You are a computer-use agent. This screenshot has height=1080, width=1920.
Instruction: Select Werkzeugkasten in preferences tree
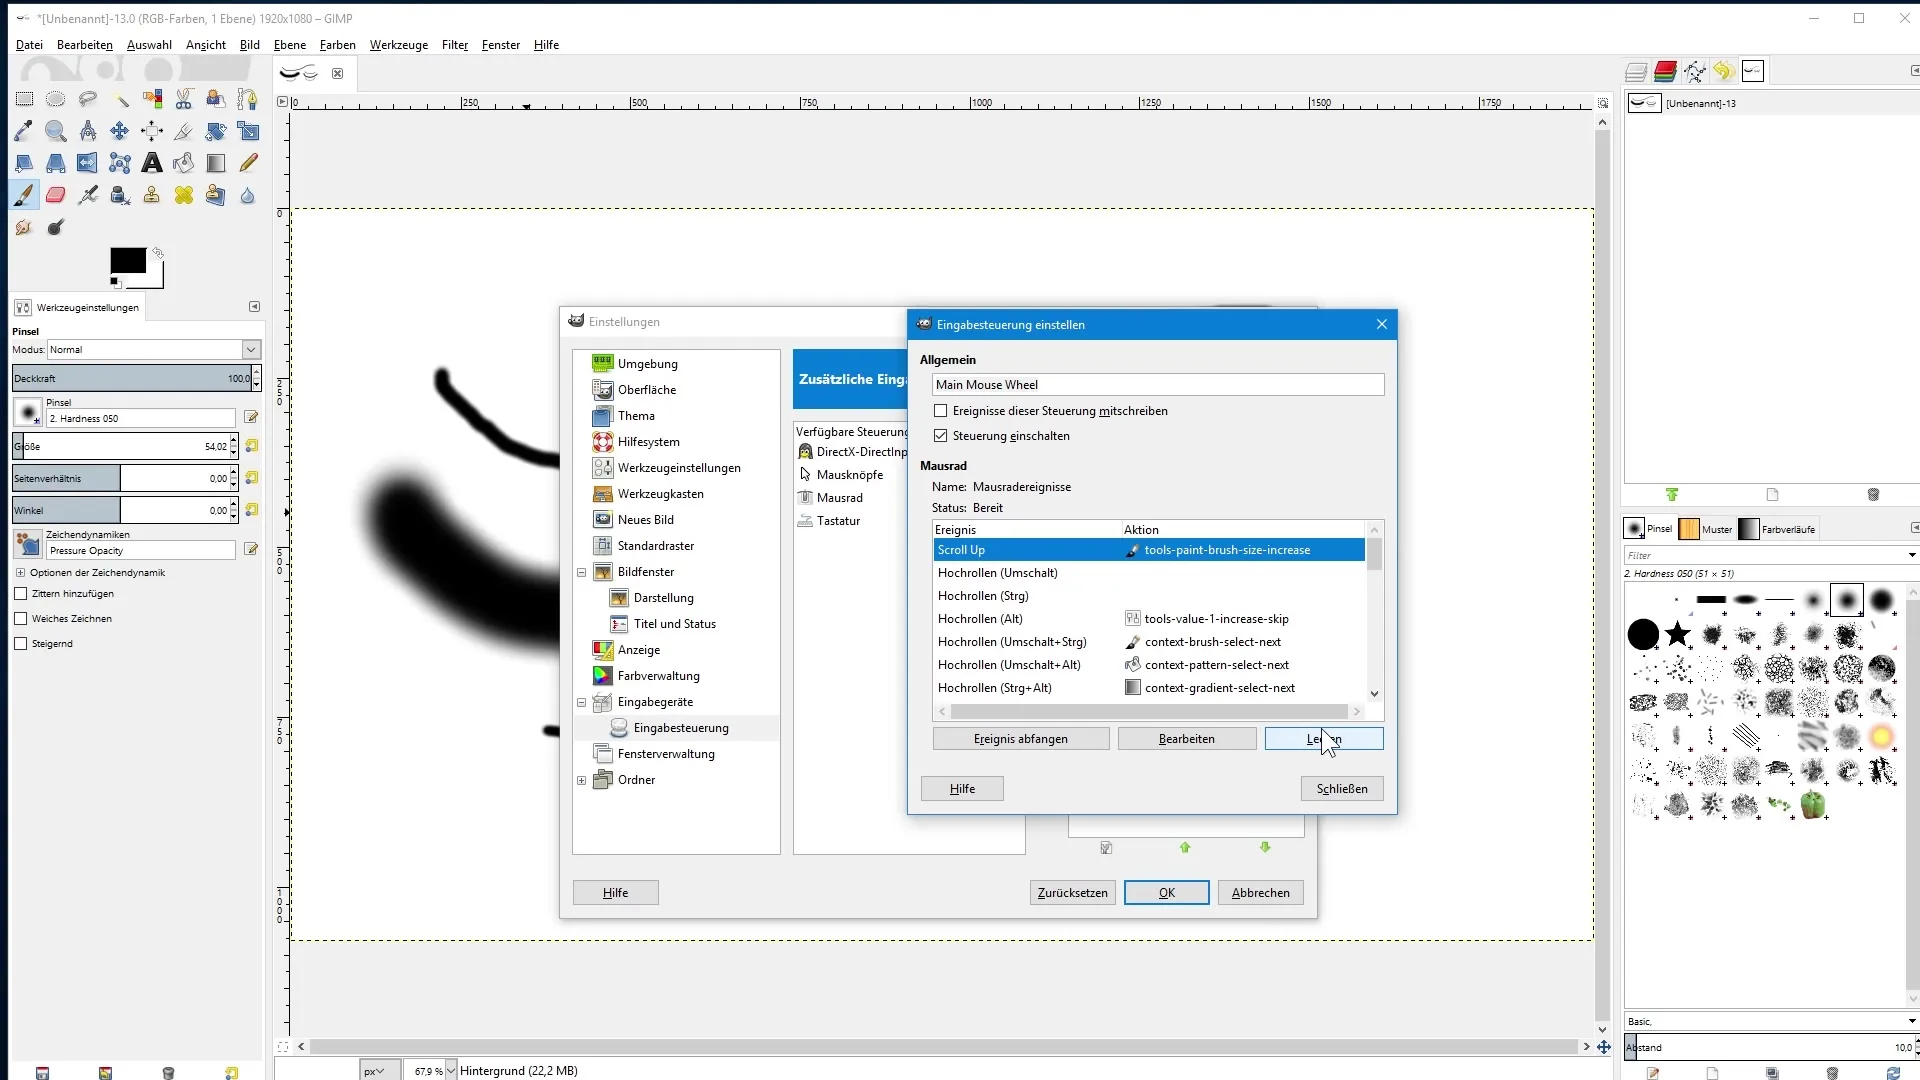[x=660, y=494]
